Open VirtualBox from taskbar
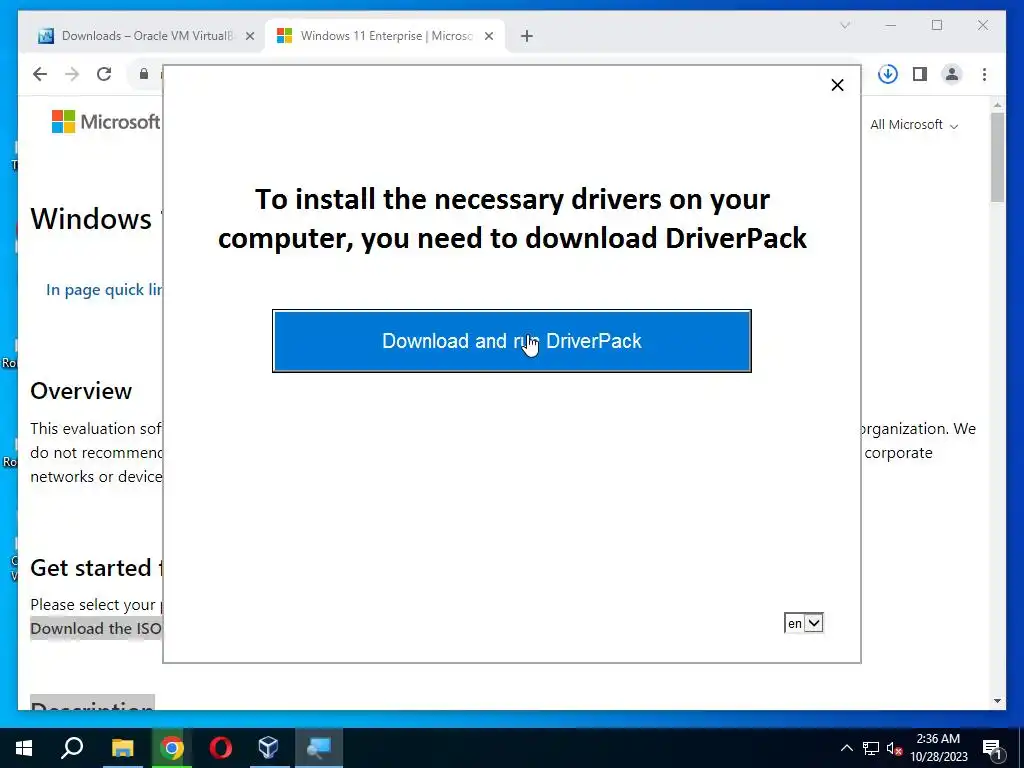The width and height of the screenshot is (1024, 768). click(x=269, y=748)
